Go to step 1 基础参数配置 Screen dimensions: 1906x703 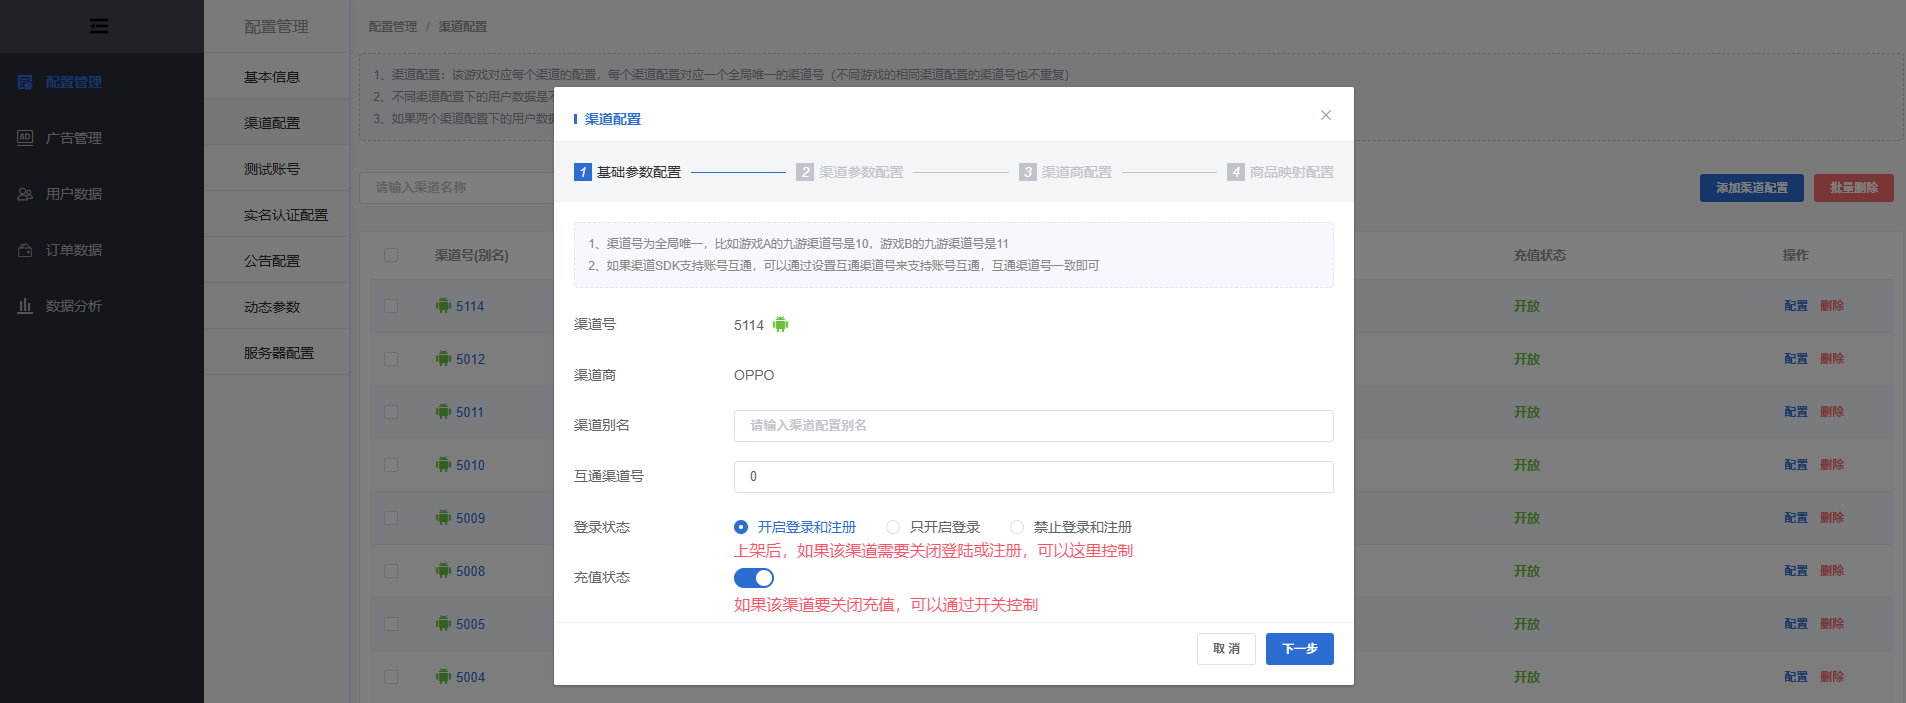coord(628,172)
